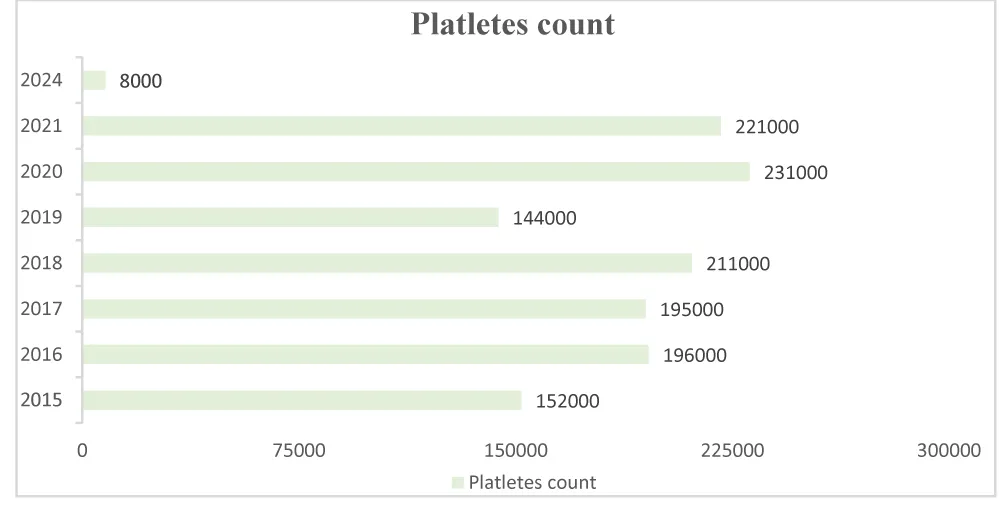
Task: Click the 2018 horizontal bar
Action: tap(387, 263)
